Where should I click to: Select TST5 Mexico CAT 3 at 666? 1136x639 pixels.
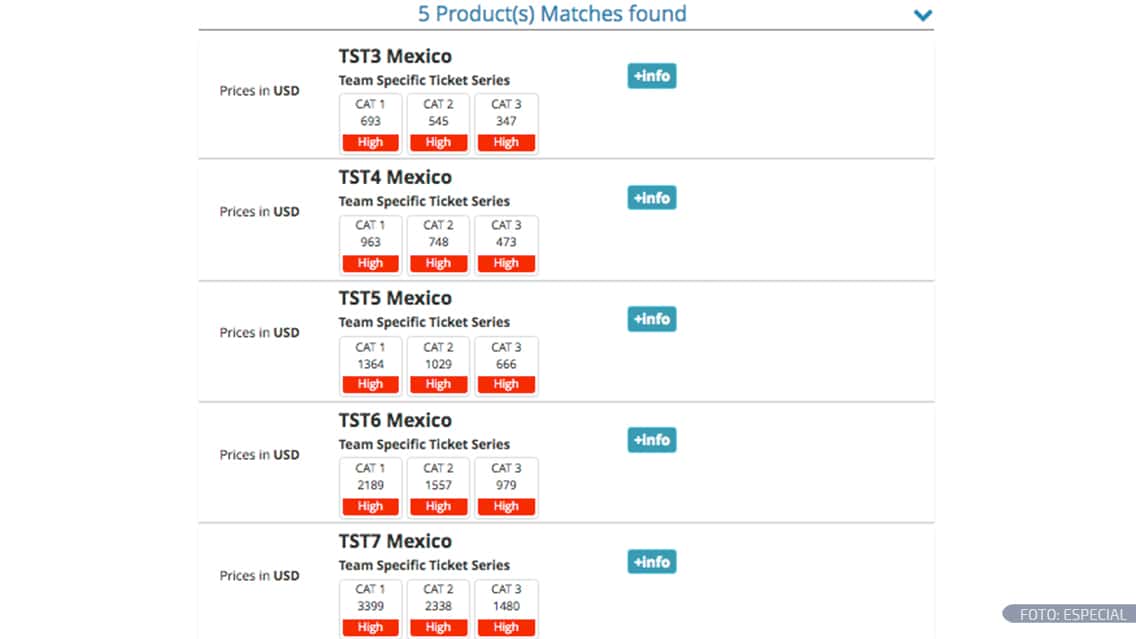[x=506, y=366]
